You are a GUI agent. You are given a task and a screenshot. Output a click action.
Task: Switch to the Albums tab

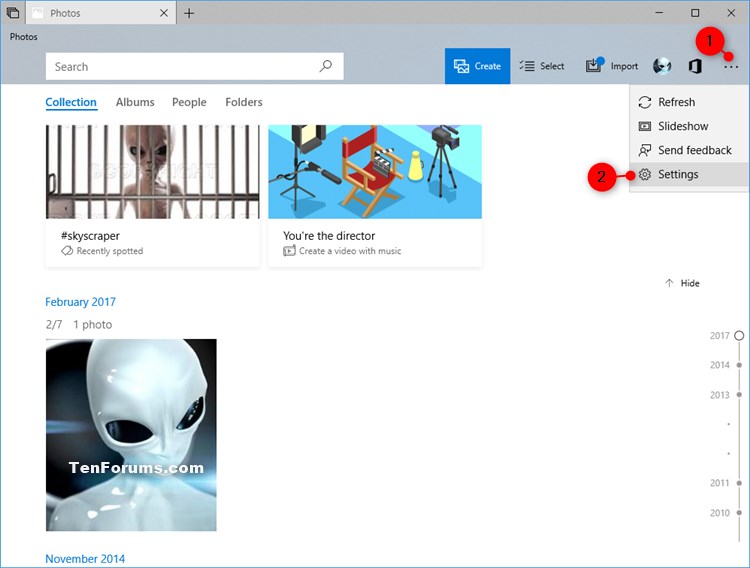(135, 102)
